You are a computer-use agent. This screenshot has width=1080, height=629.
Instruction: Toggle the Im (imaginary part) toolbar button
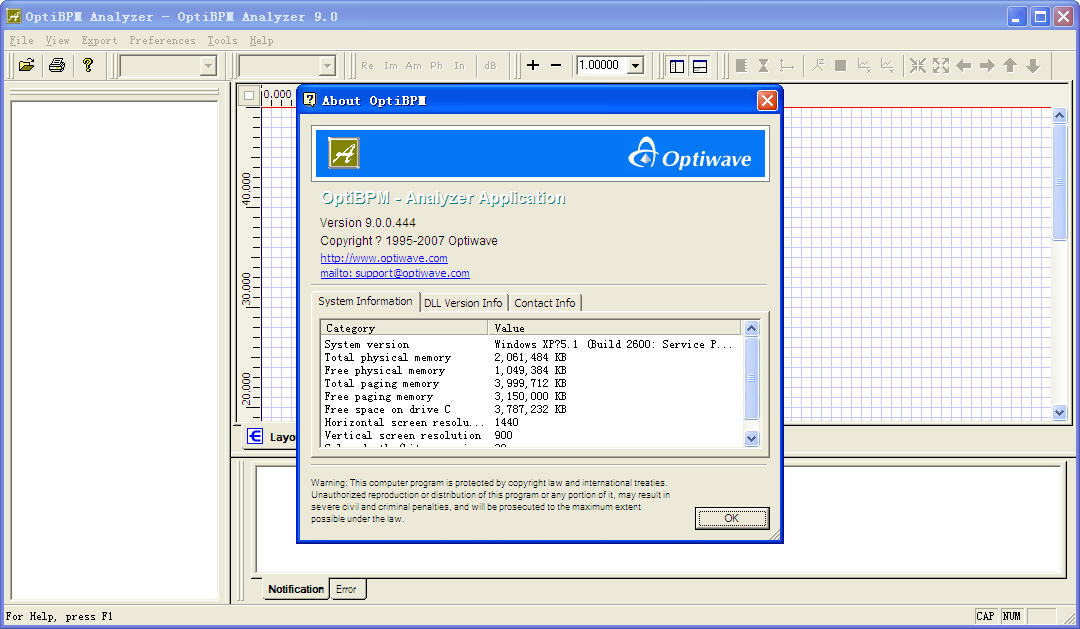point(391,65)
